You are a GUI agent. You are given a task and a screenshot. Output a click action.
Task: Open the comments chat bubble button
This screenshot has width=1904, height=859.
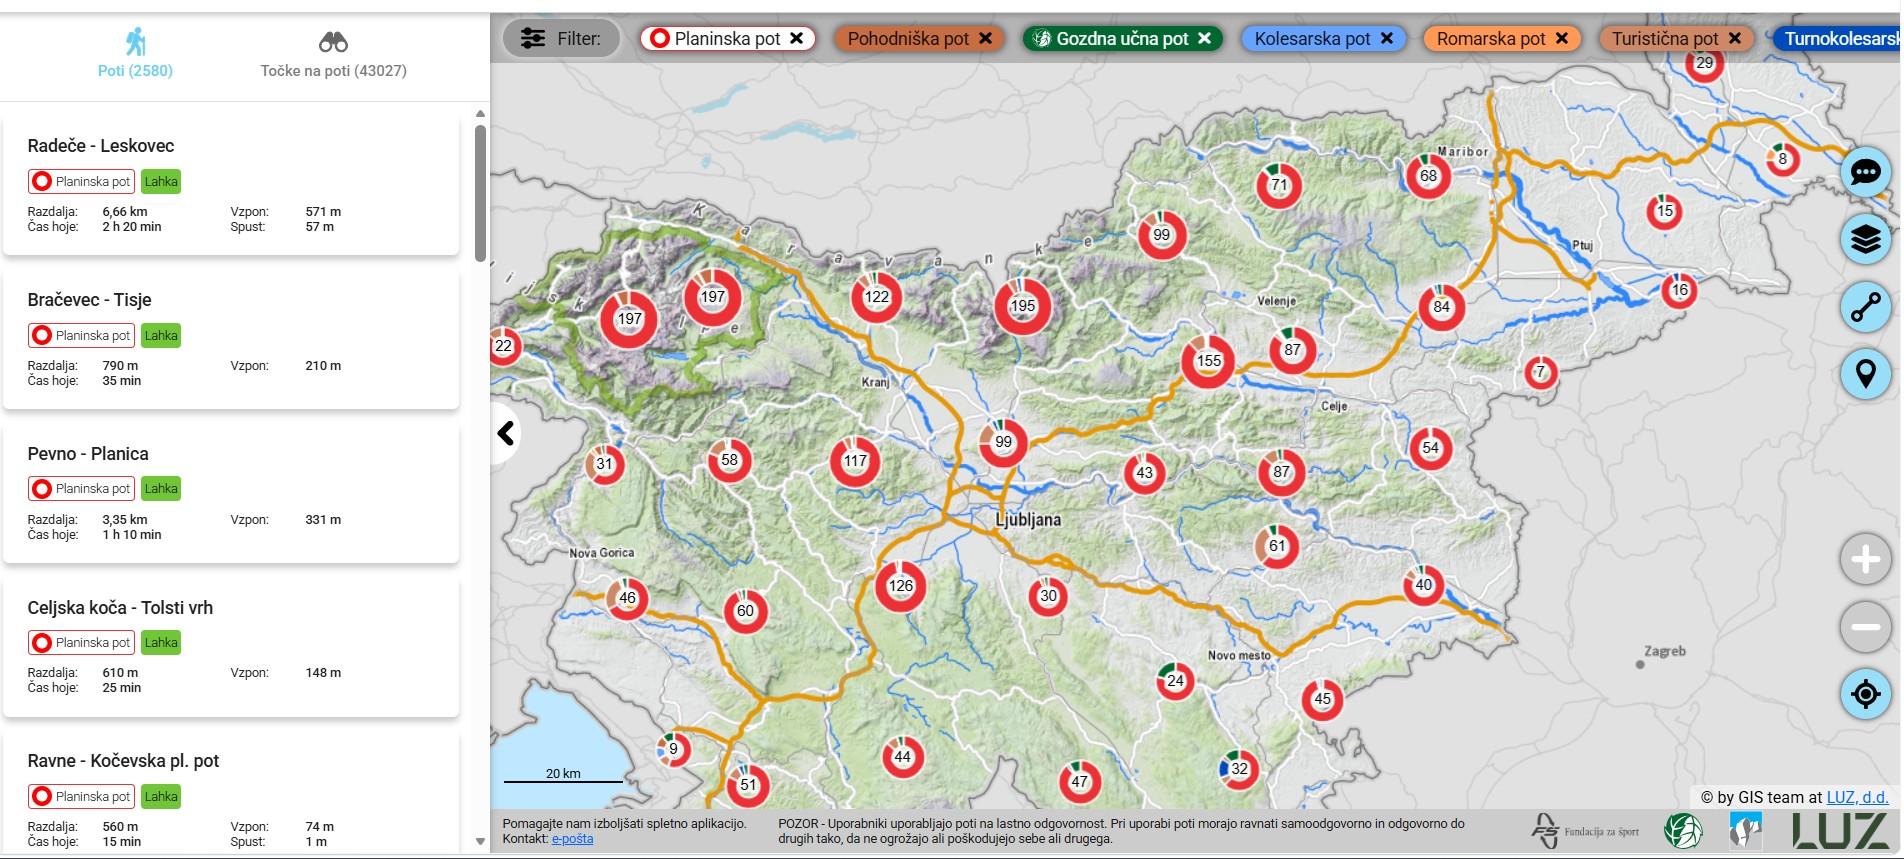coord(1865,172)
